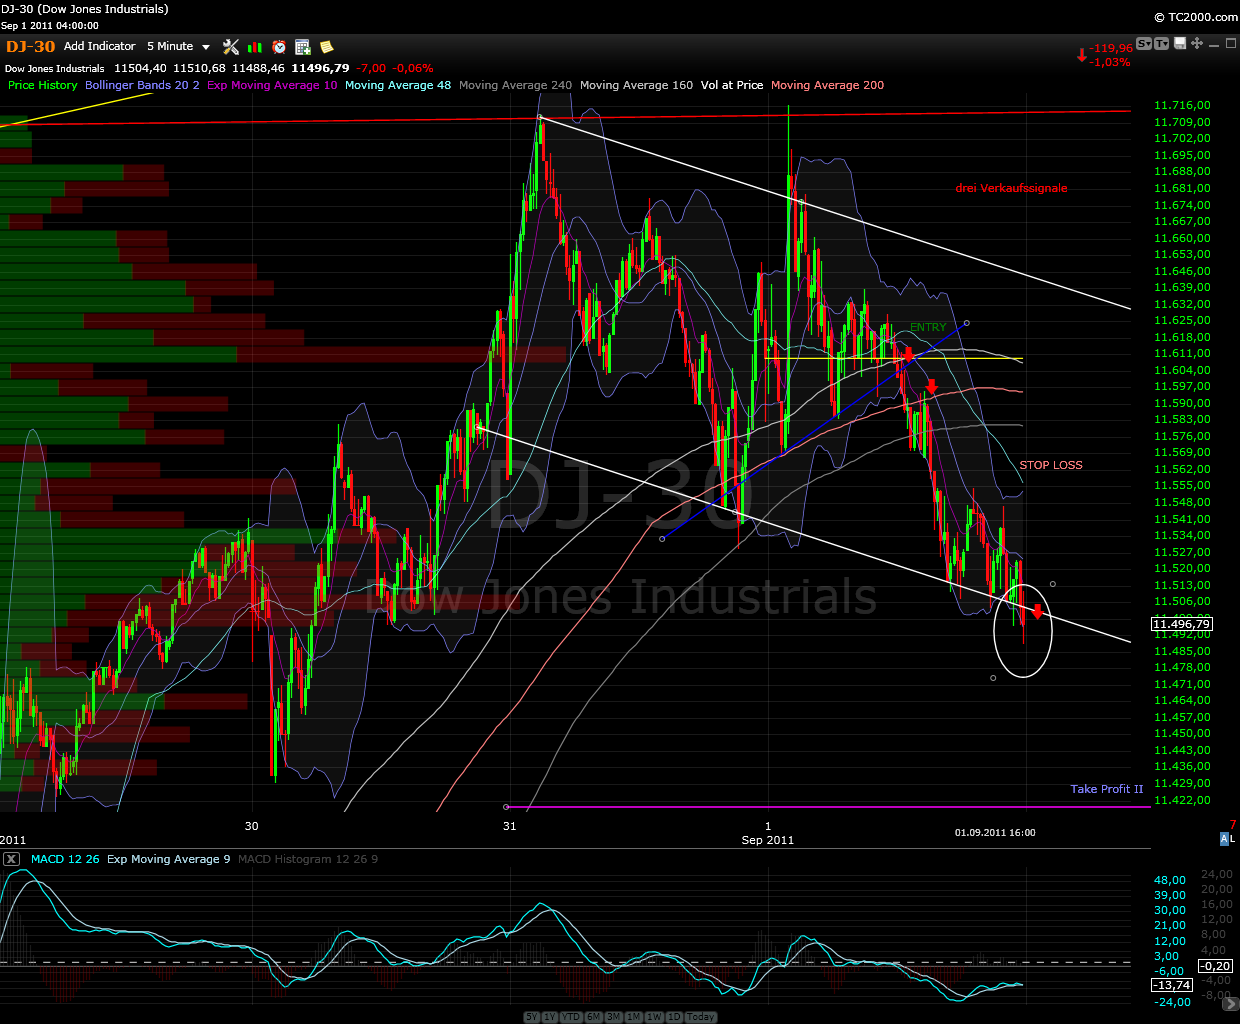1240x1024 pixels.
Task: Open the T tools dropdown
Action: pyautogui.click(x=1163, y=43)
